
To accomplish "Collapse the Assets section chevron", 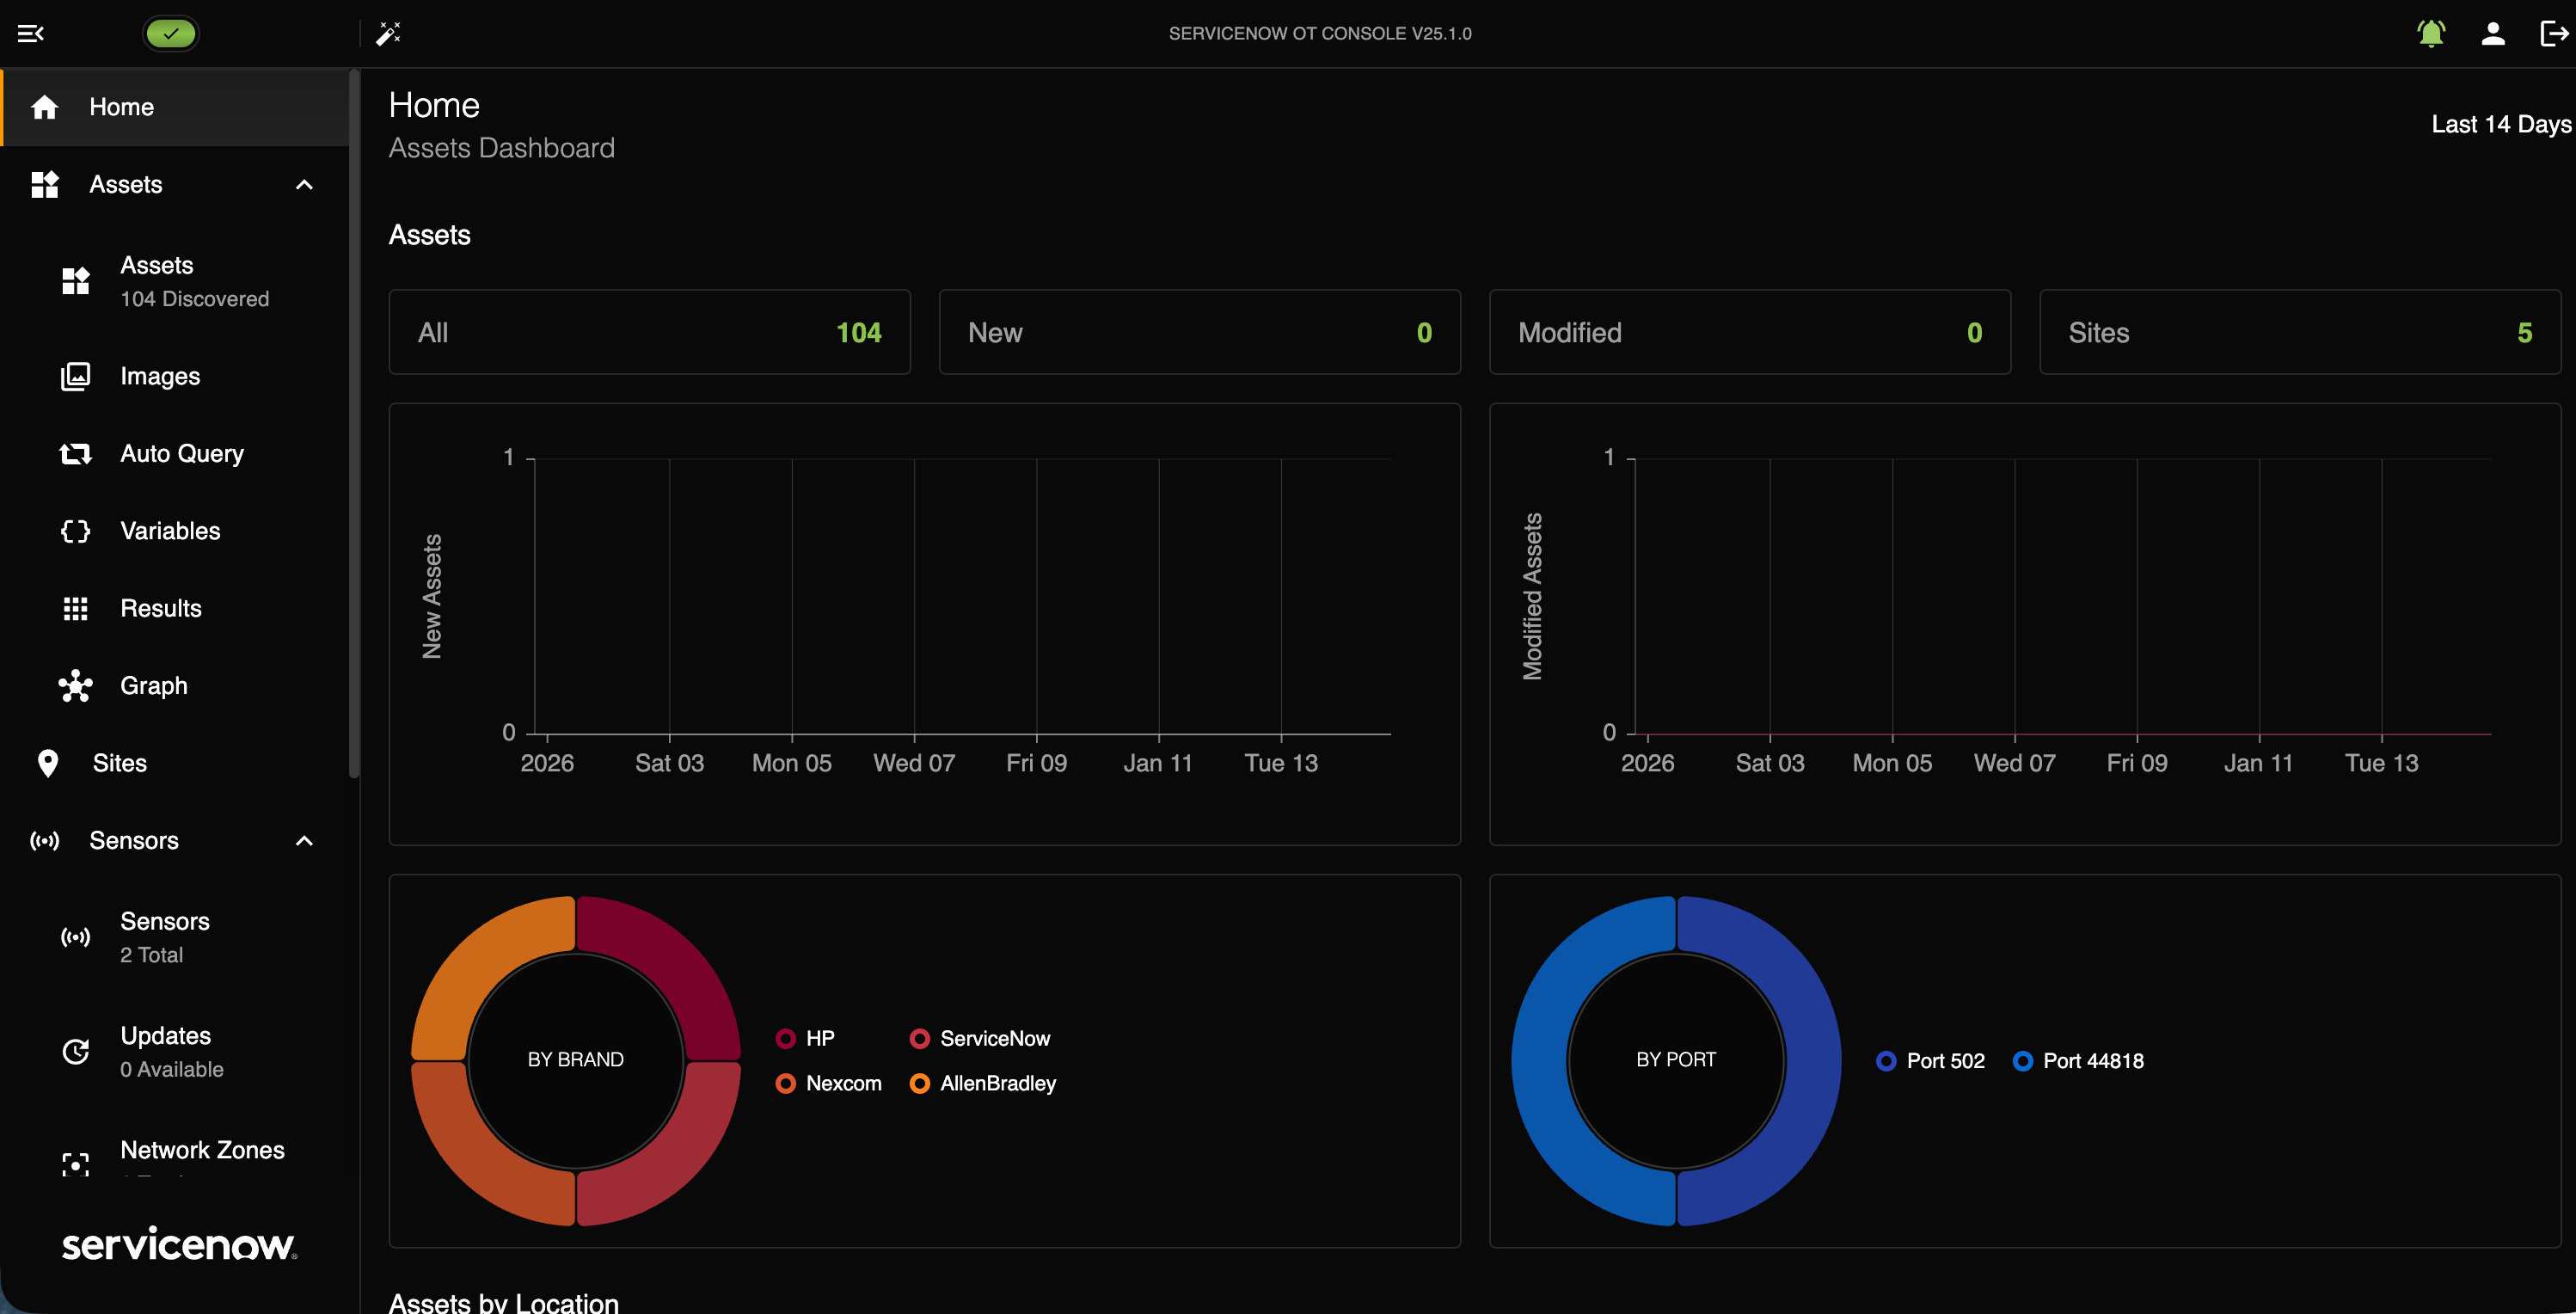I will (305, 185).
